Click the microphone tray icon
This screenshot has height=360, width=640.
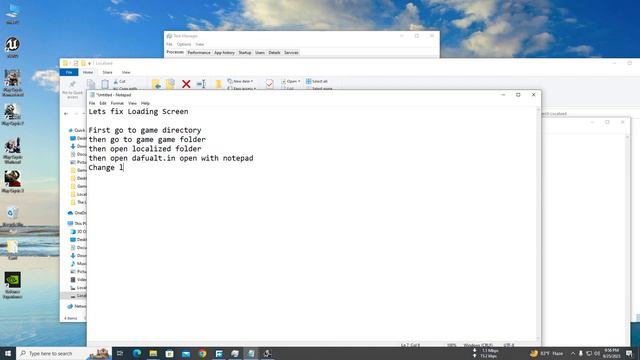(x=580, y=353)
